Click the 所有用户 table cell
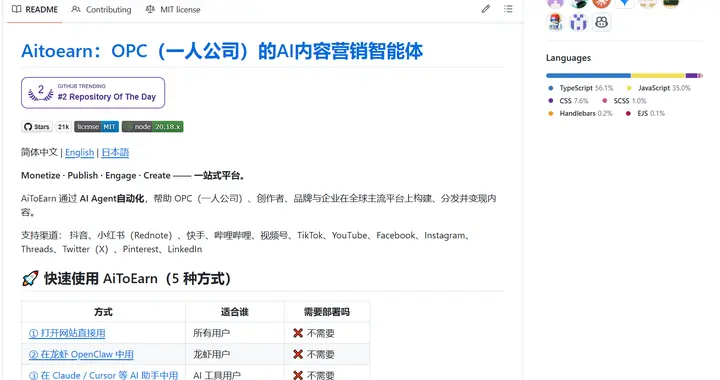Image resolution: width=720 pixels, height=380 pixels. click(235, 333)
